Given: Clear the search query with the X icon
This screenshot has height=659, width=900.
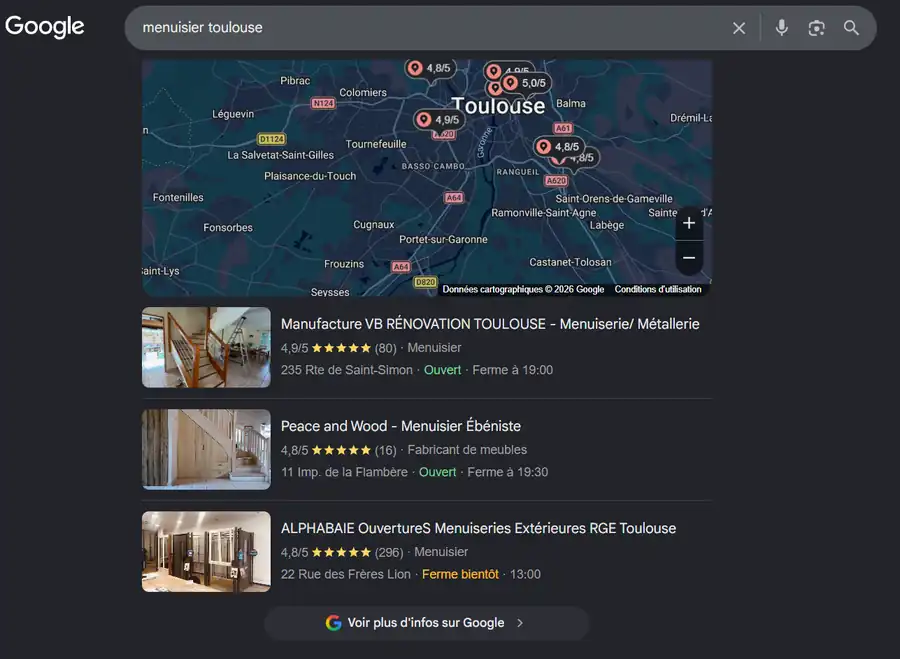Looking at the screenshot, I should [x=739, y=28].
